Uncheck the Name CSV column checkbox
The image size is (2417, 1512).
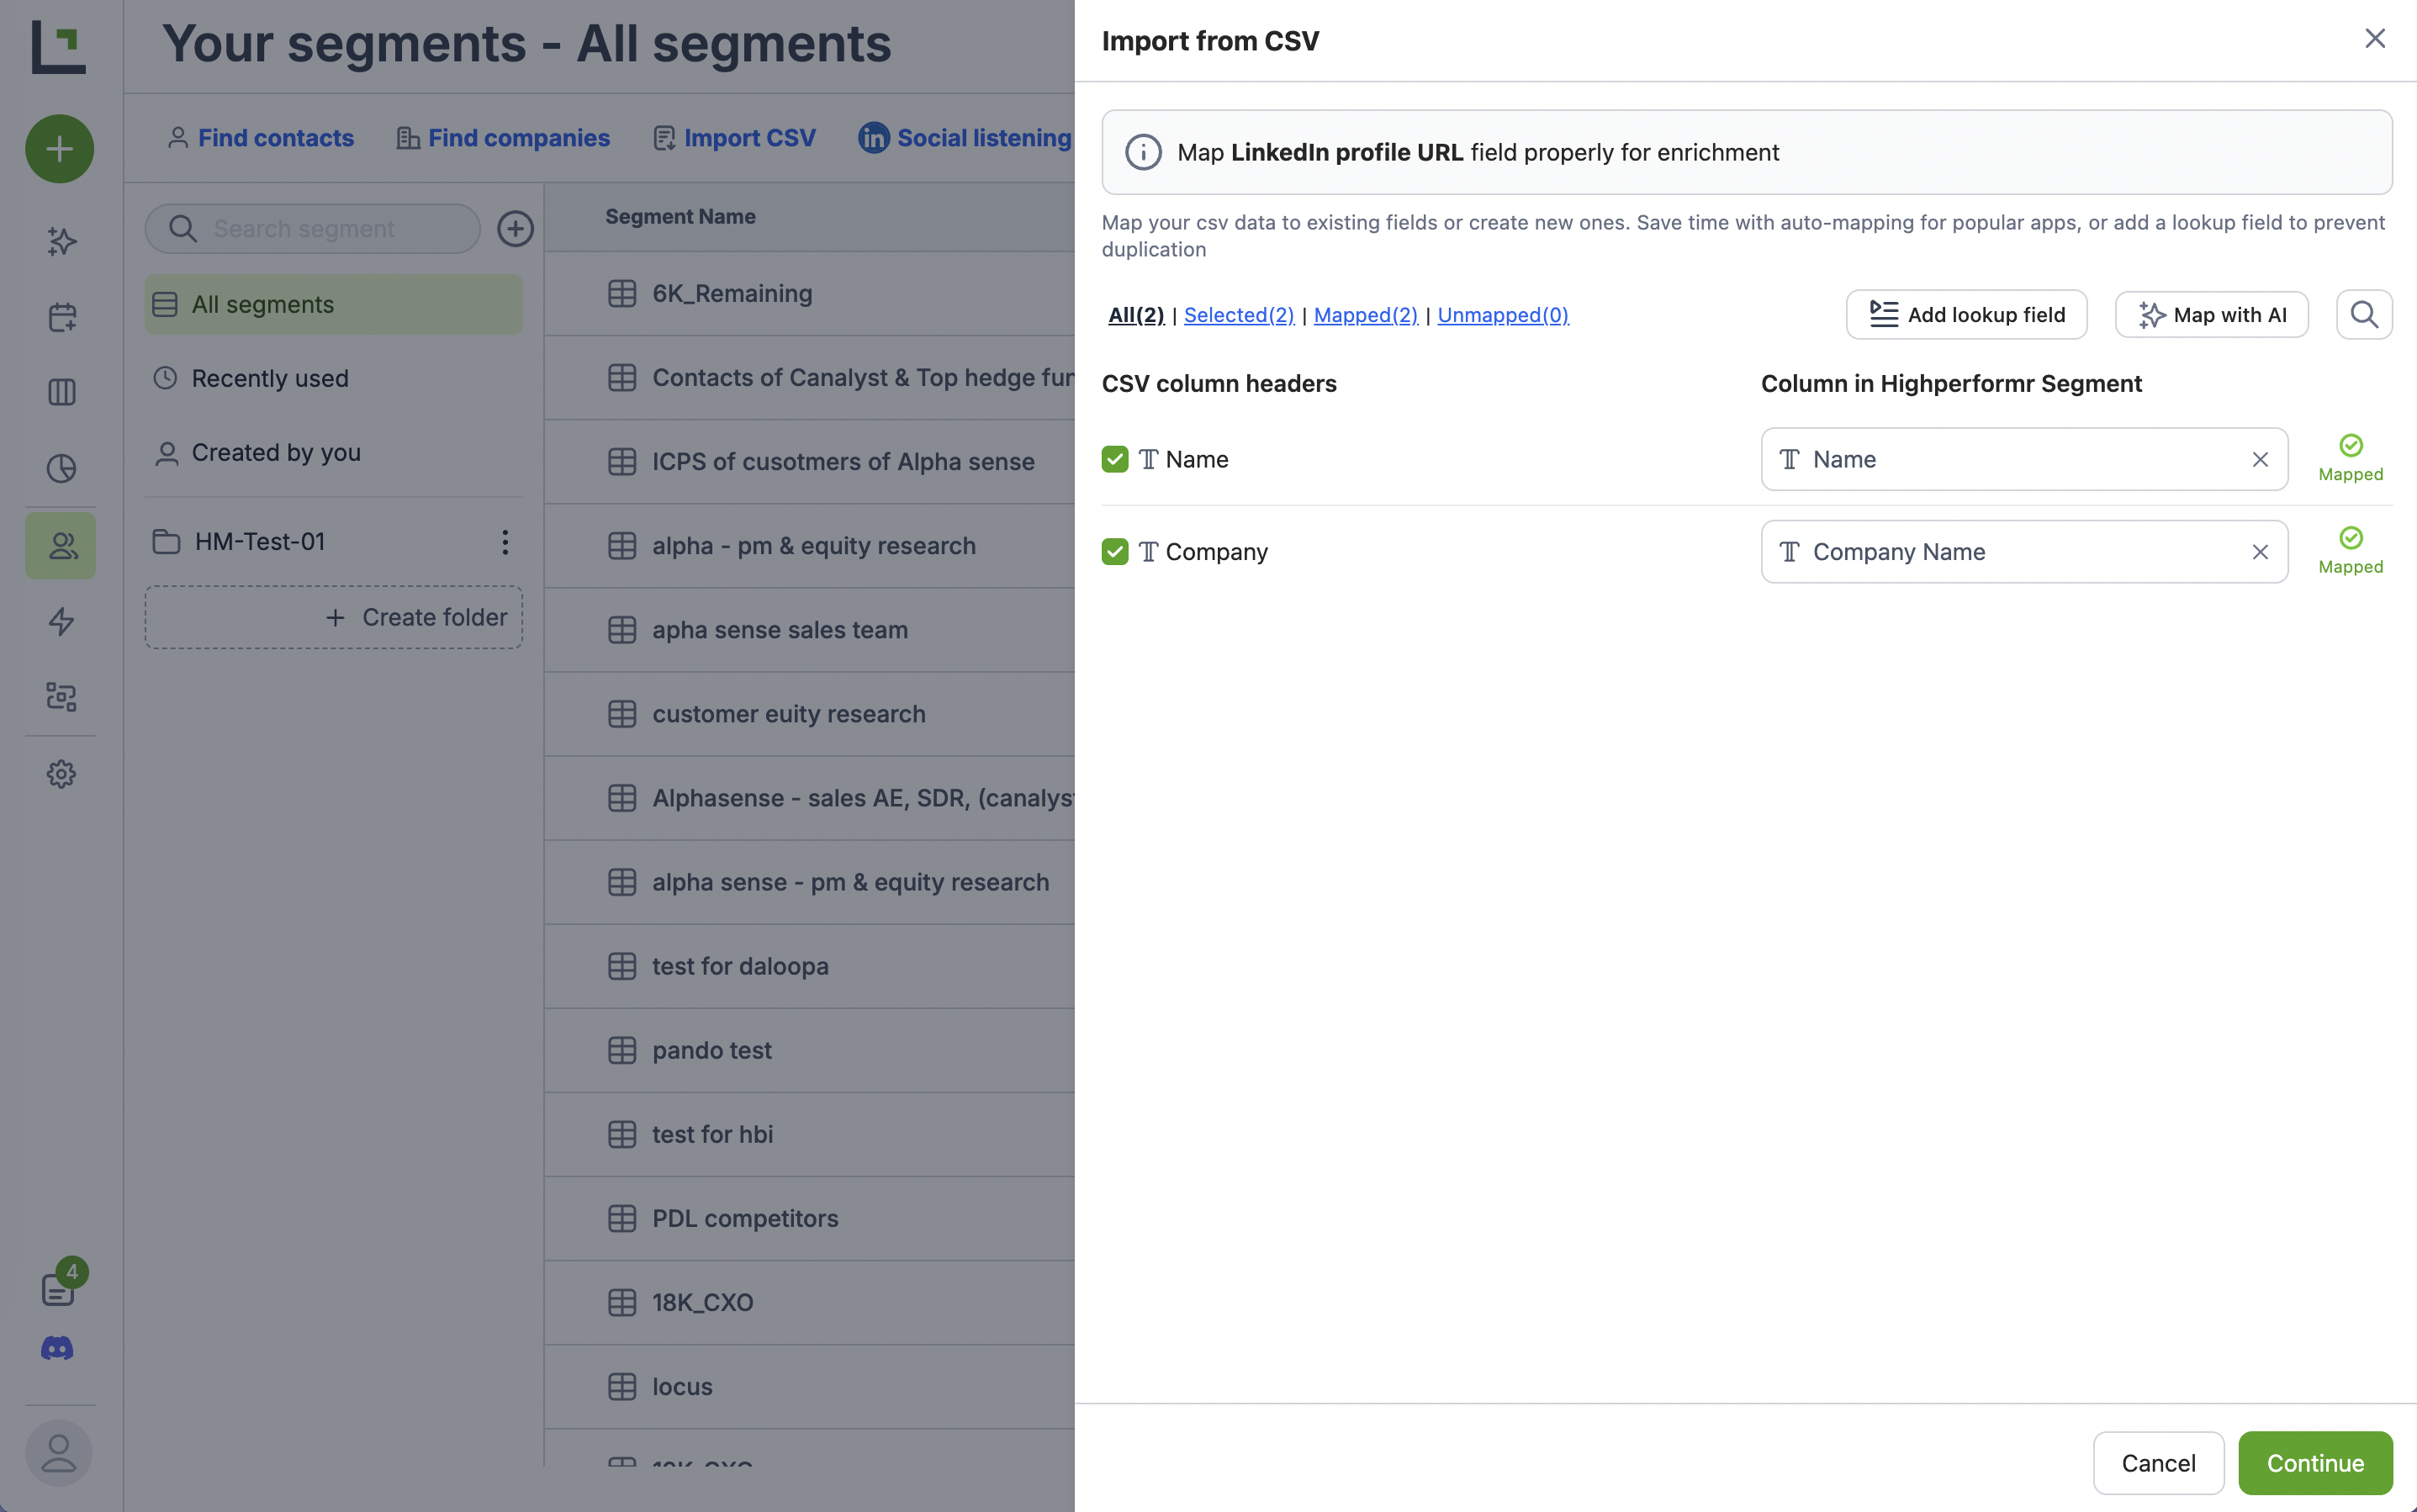(1115, 460)
